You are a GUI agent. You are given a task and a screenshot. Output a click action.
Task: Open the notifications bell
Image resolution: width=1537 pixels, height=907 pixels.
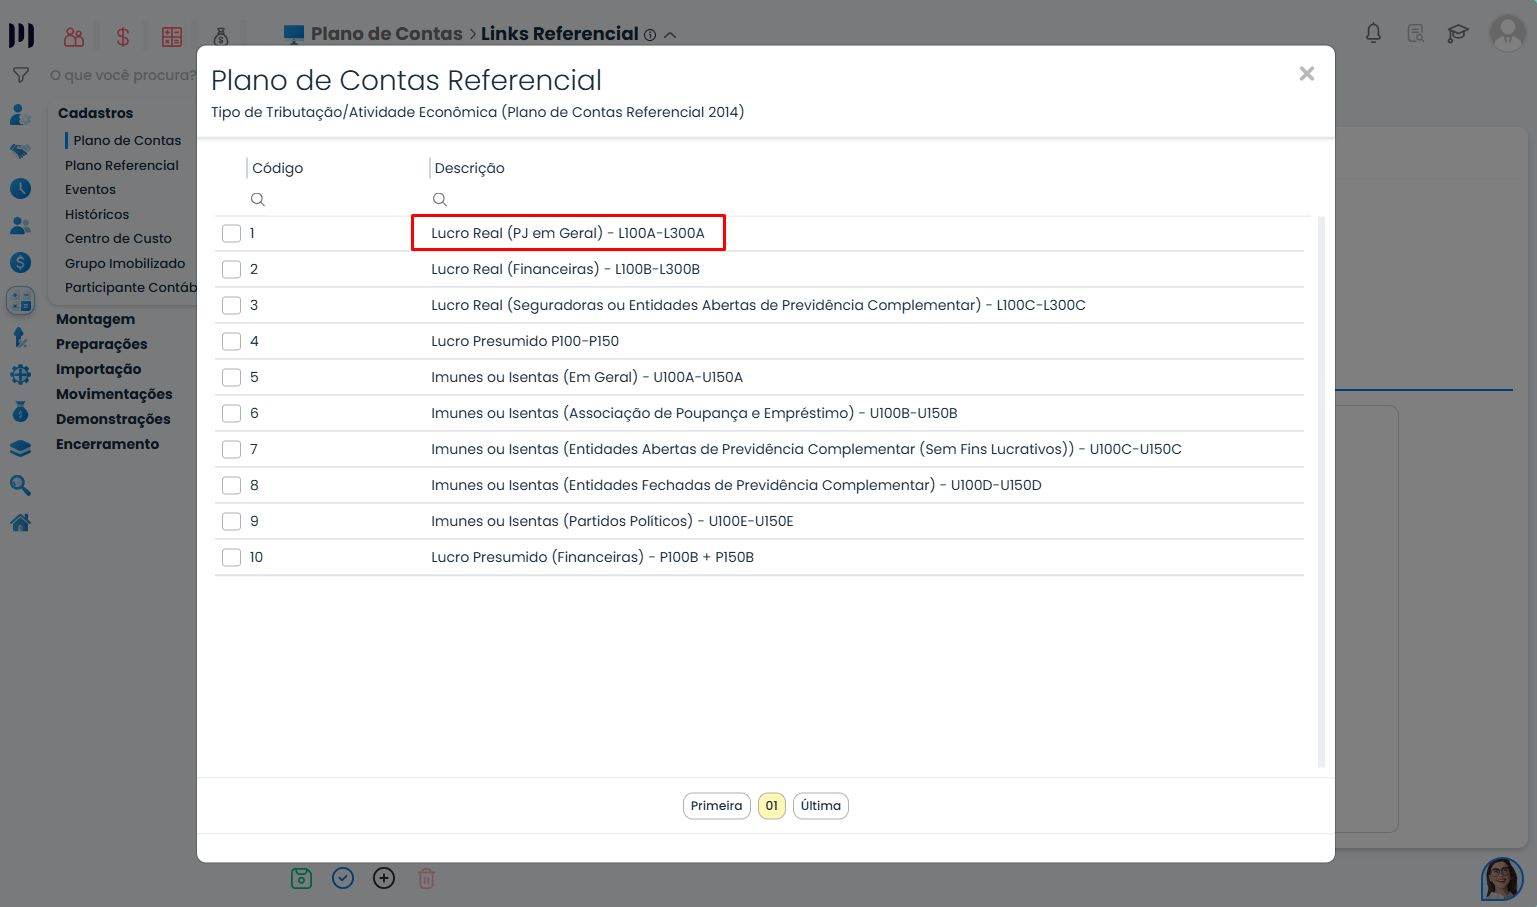(x=1373, y=34)
